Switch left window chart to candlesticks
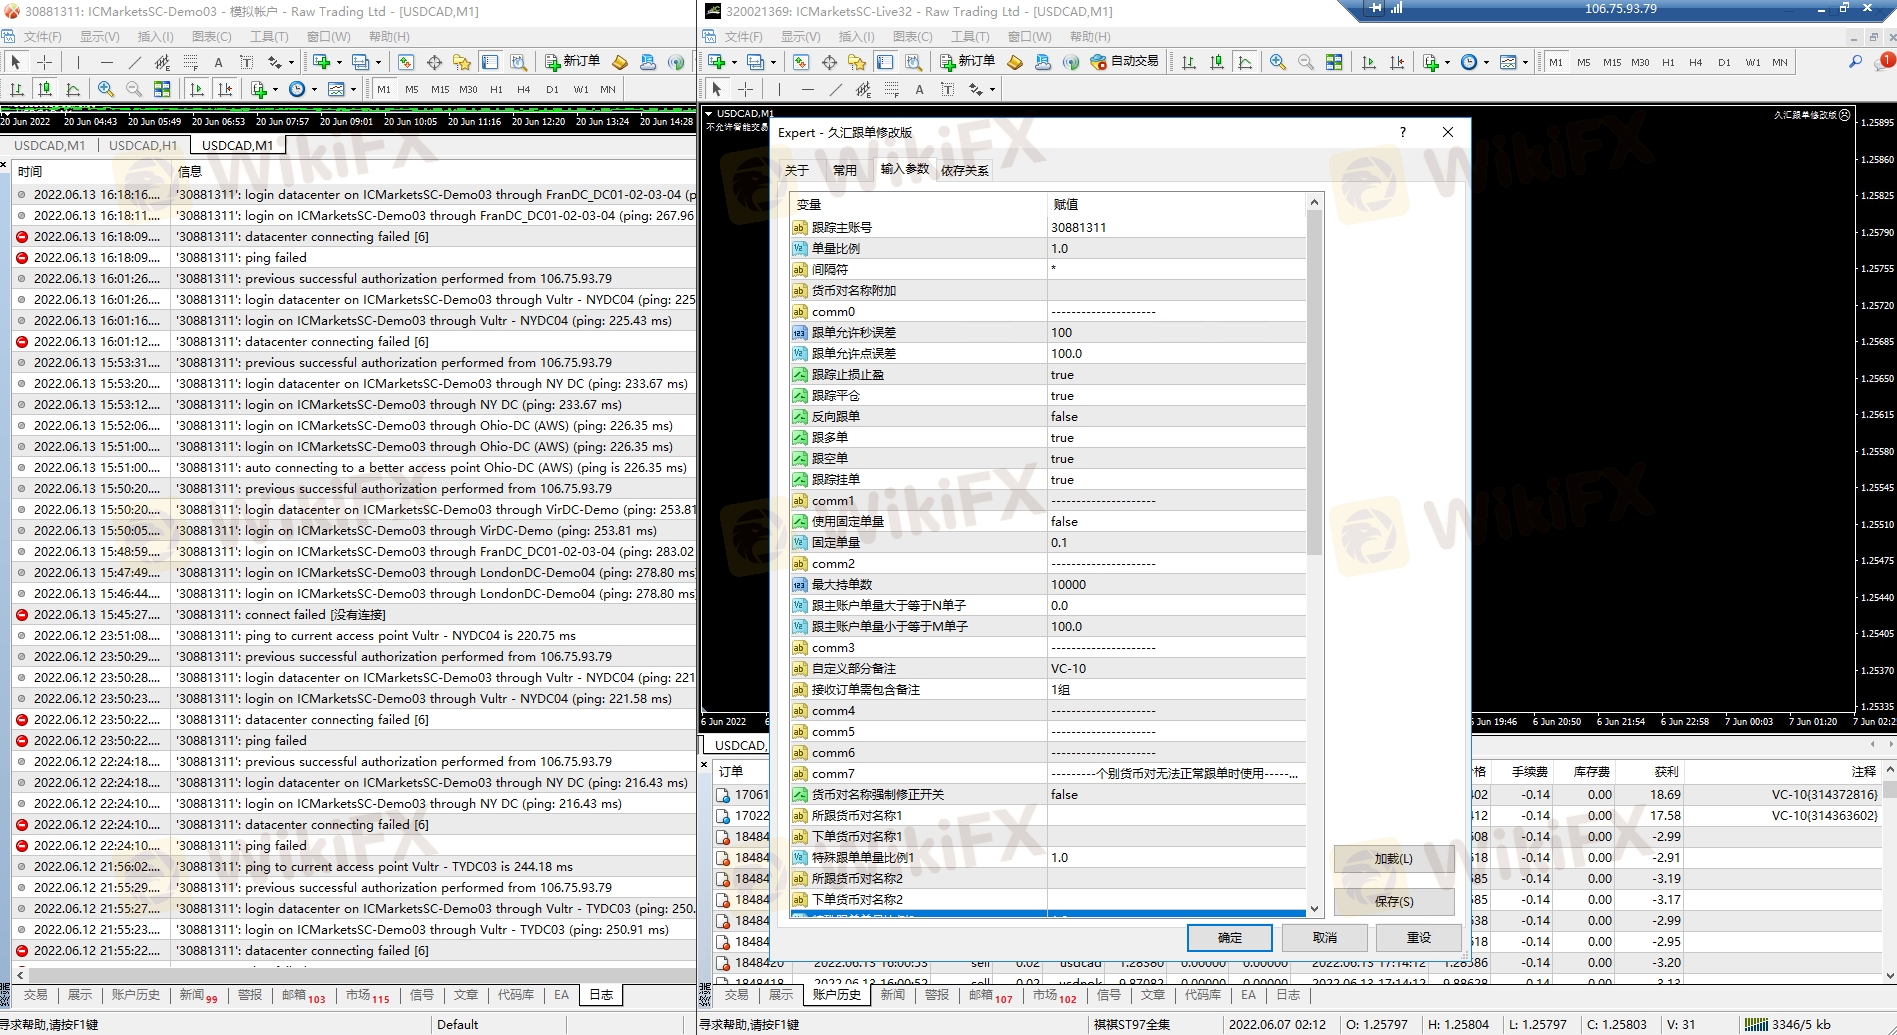 coord(45,89)
